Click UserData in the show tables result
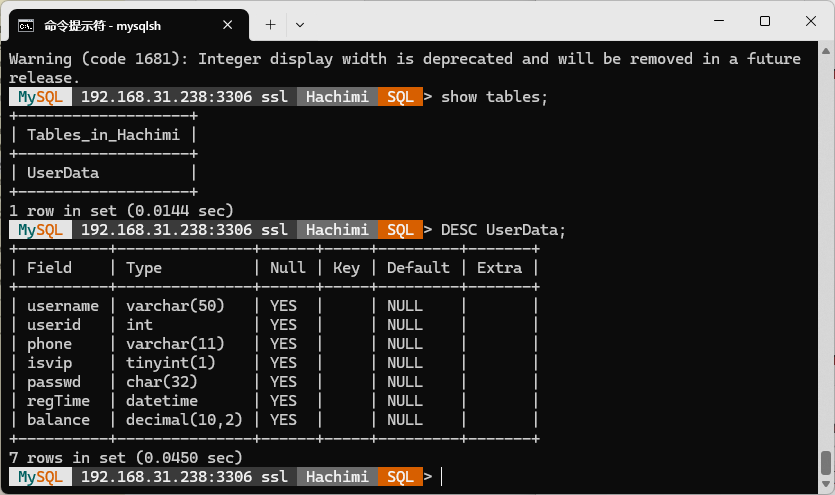 (x=63, y=173)
